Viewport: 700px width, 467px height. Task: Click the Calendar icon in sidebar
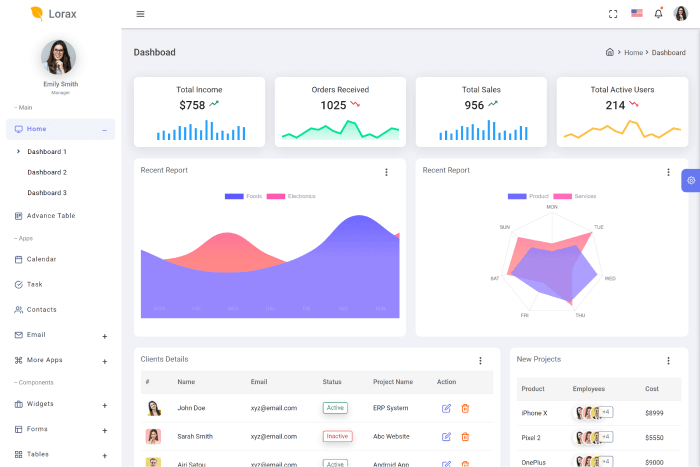point(18,259)
